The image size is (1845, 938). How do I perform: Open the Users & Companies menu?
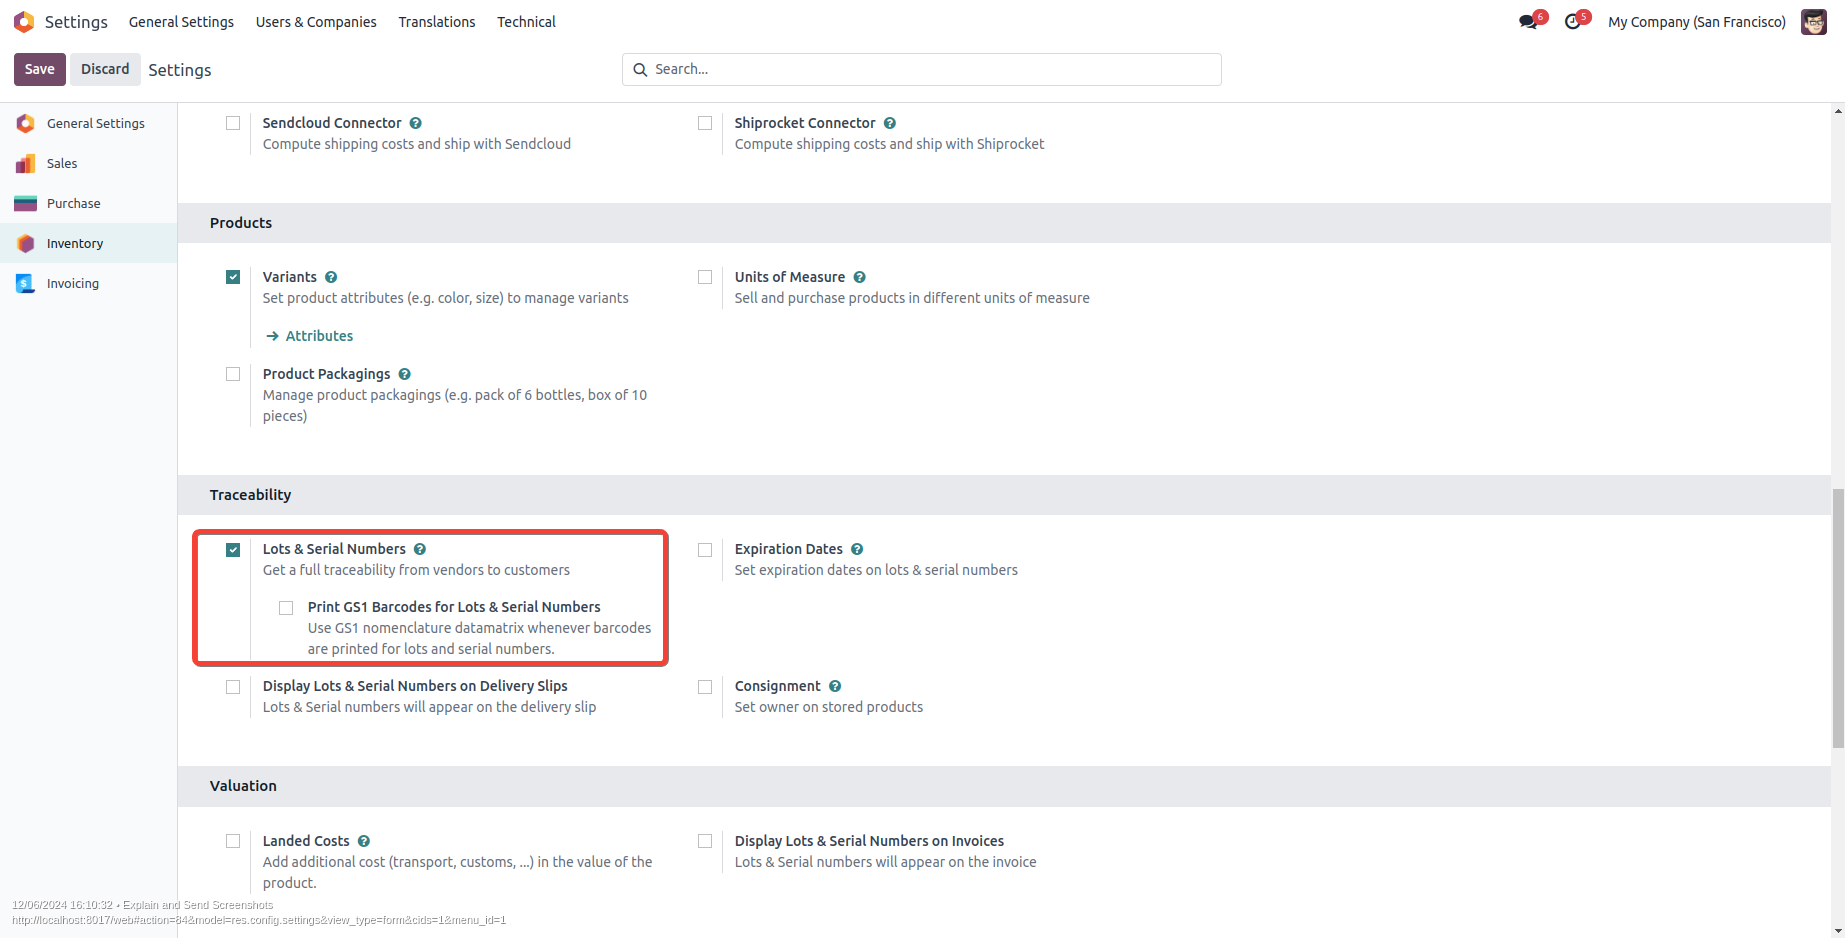[x=316, y=22]
